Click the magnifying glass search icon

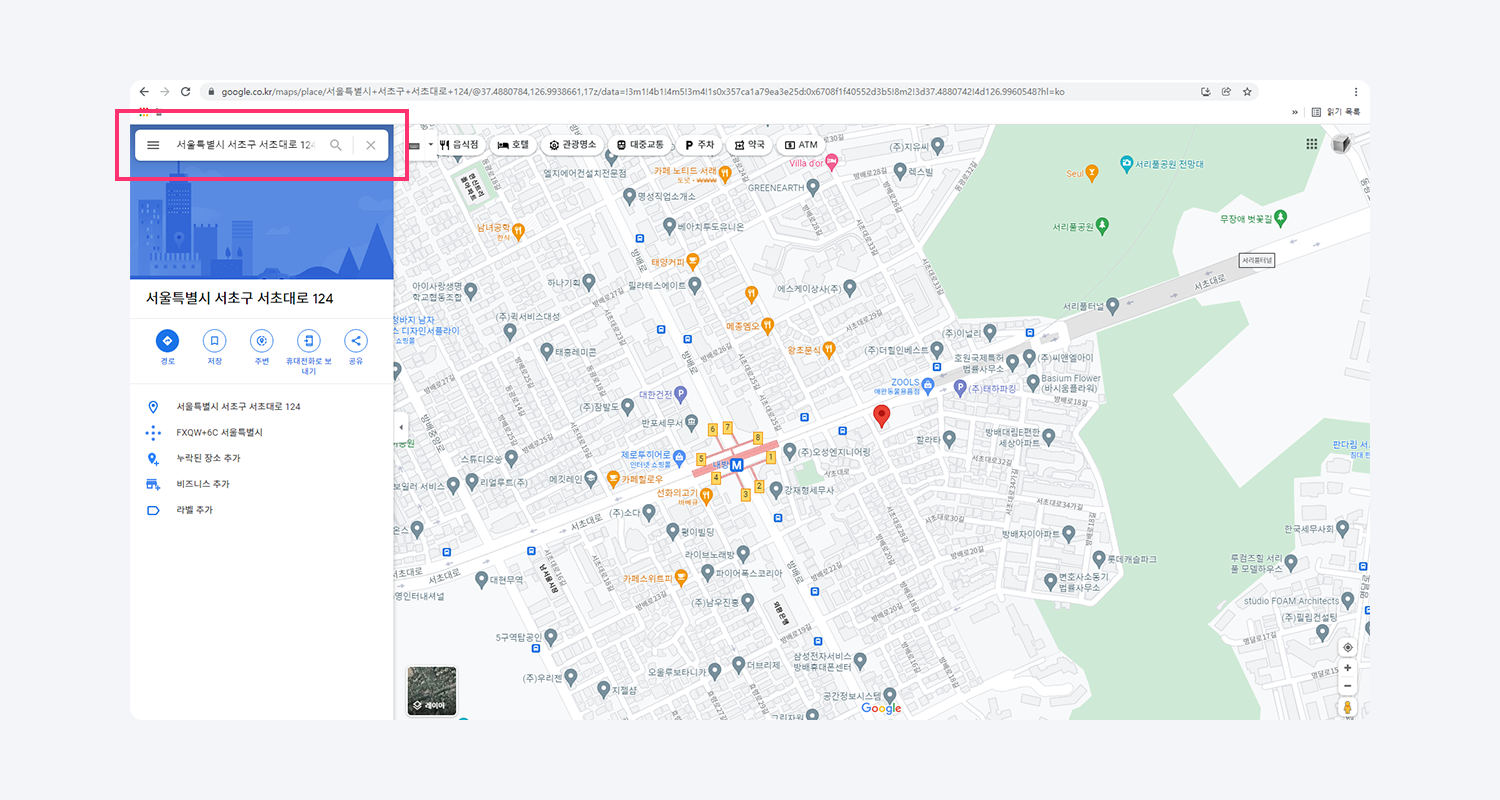pyautogui.click(x=336, y=145)
